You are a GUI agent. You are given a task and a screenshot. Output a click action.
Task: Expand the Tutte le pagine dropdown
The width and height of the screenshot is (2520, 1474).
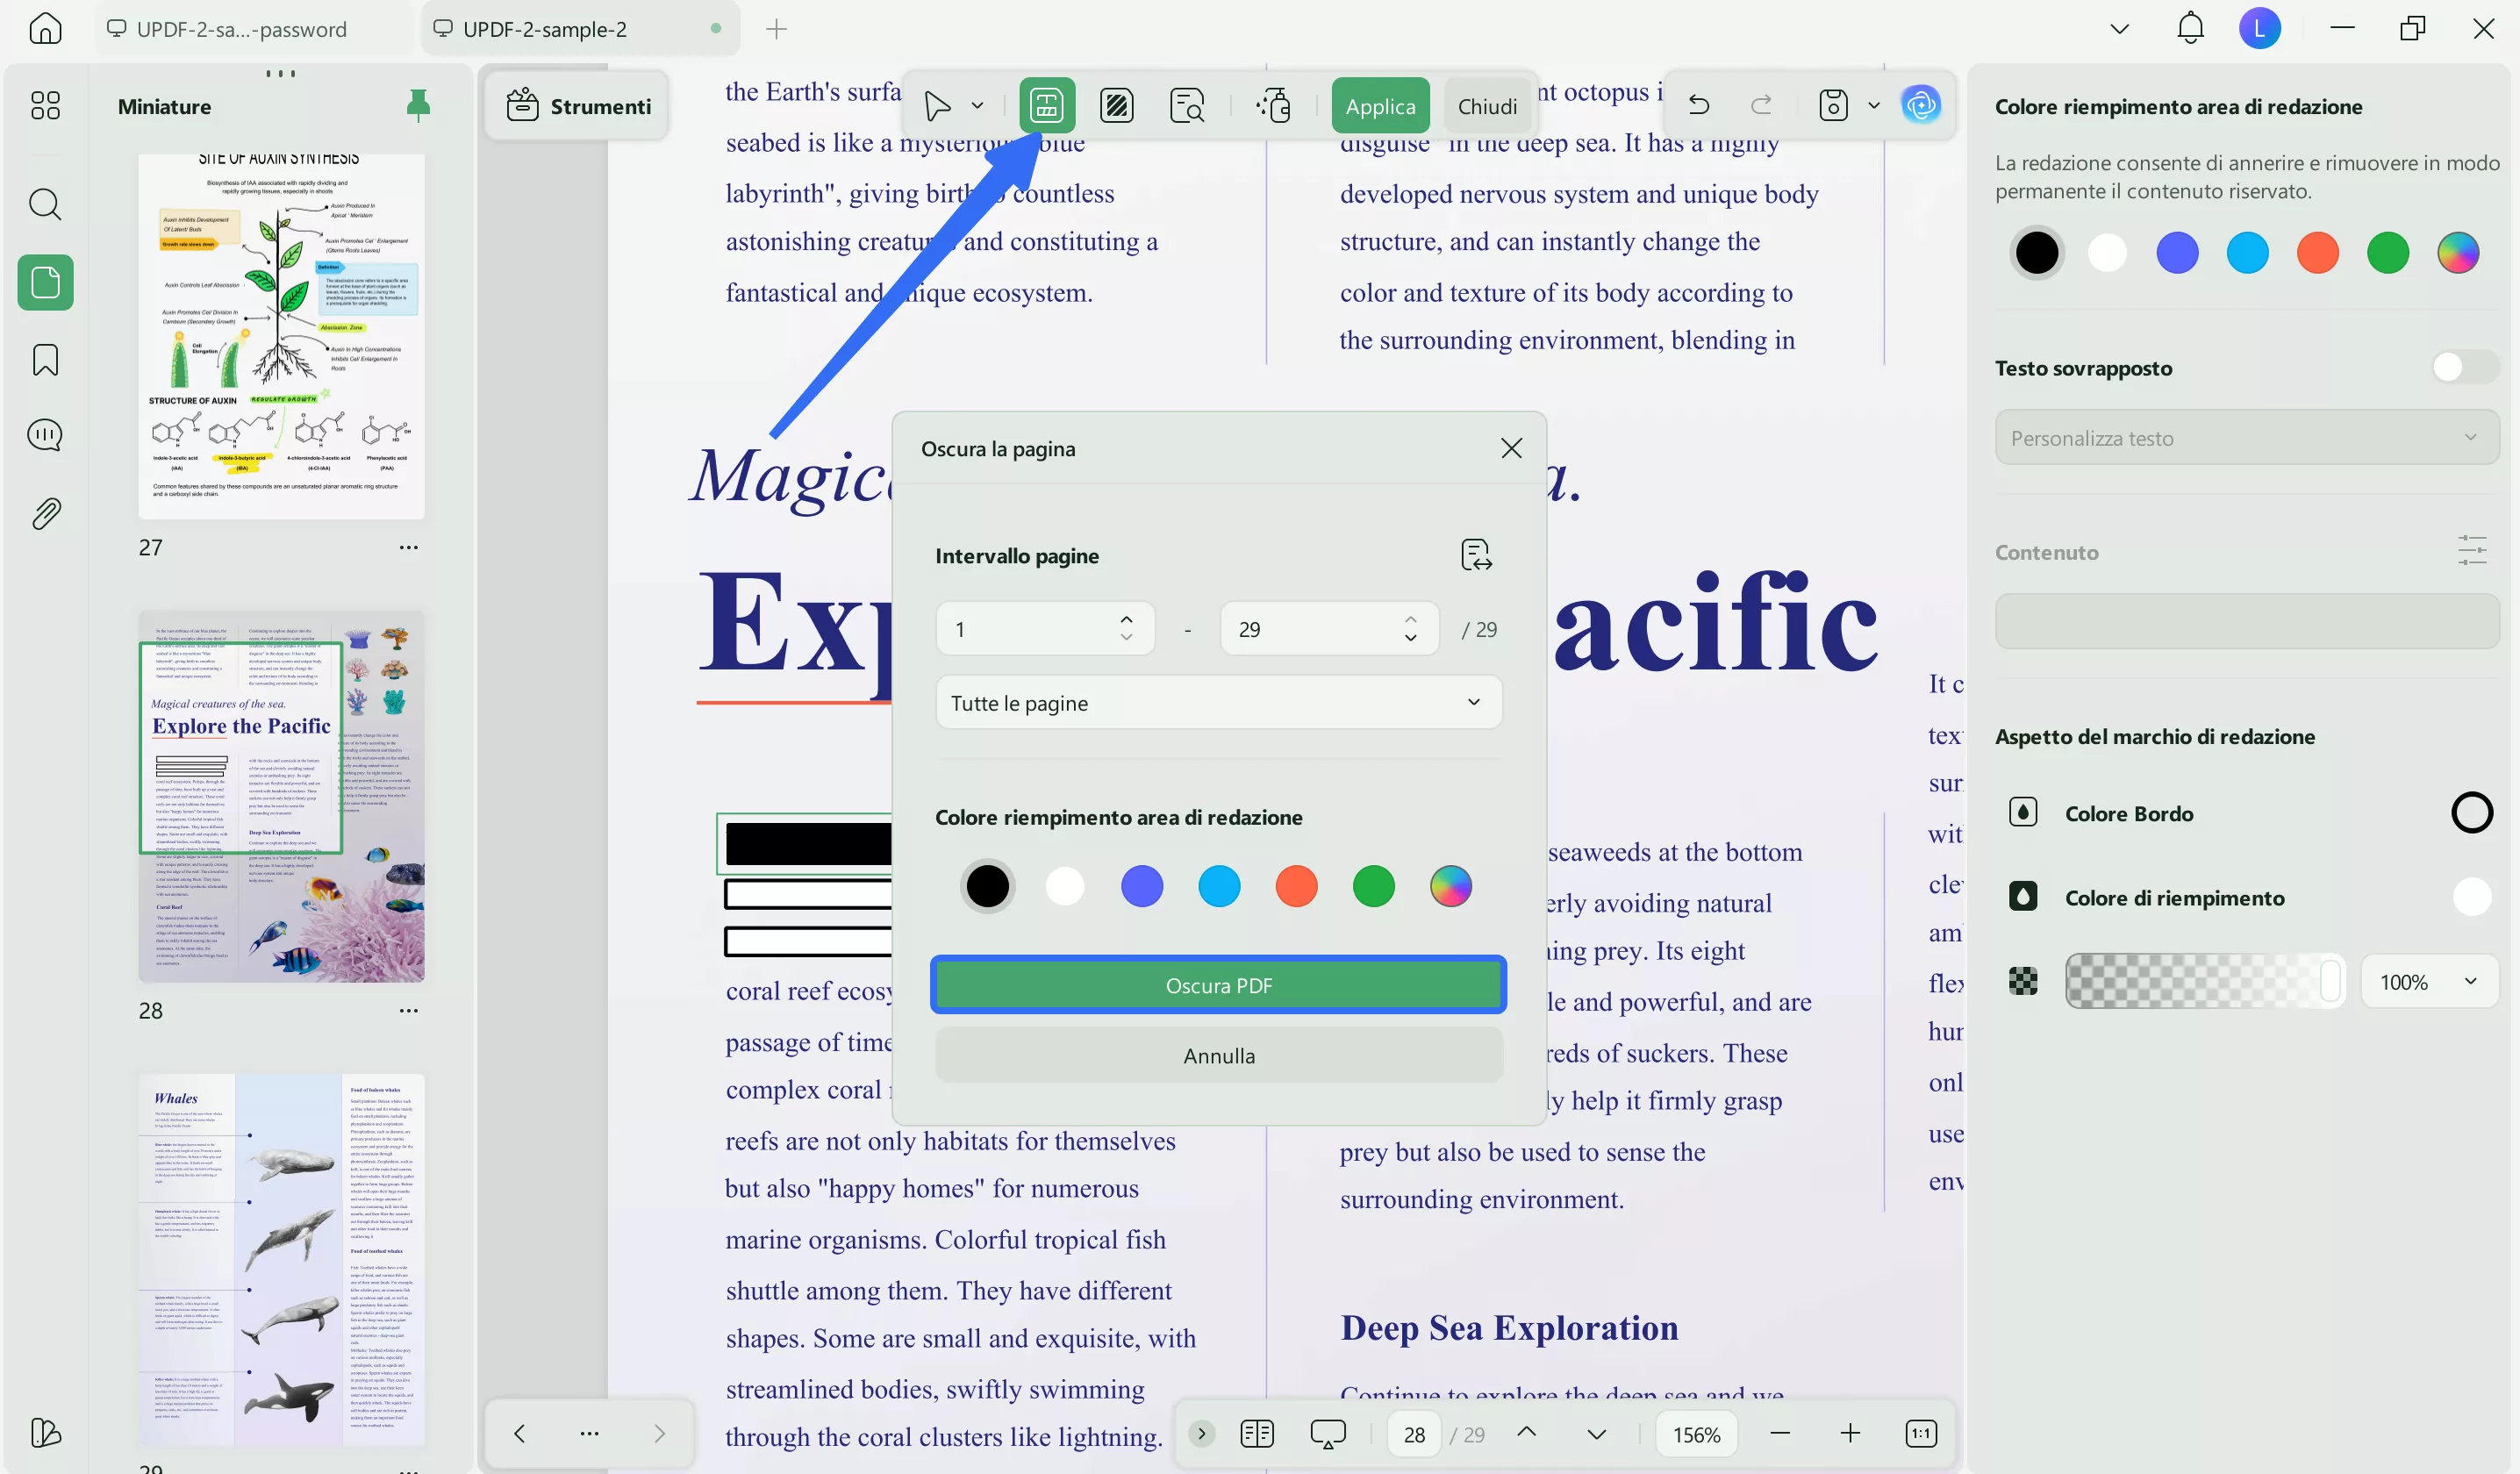pos(1217,703)
